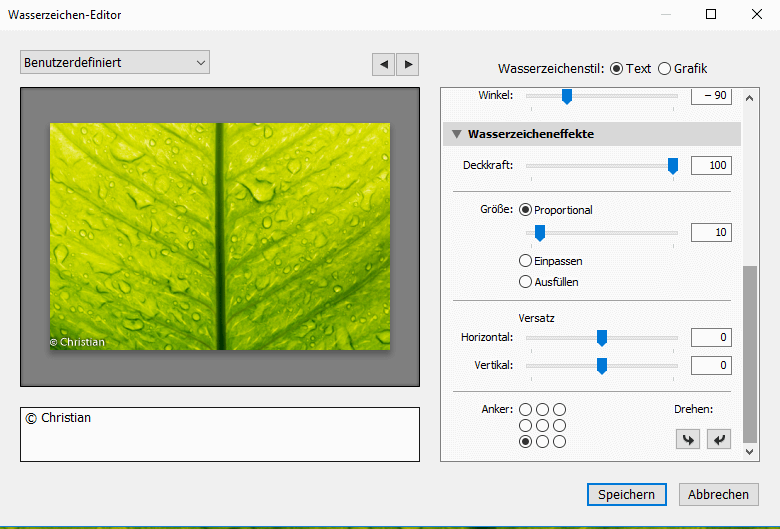780x529 pixels.
Task: Adjust the Winkel slider handle
Action: (567, 96)
